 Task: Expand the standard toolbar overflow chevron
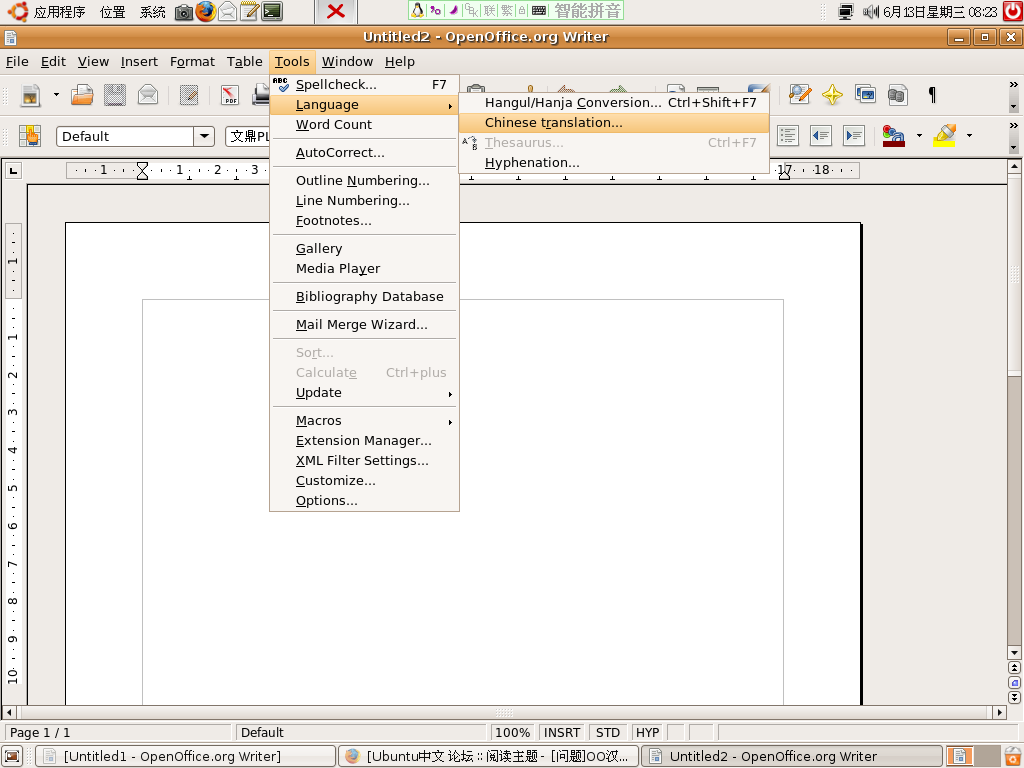click(x=1013, y=84)
